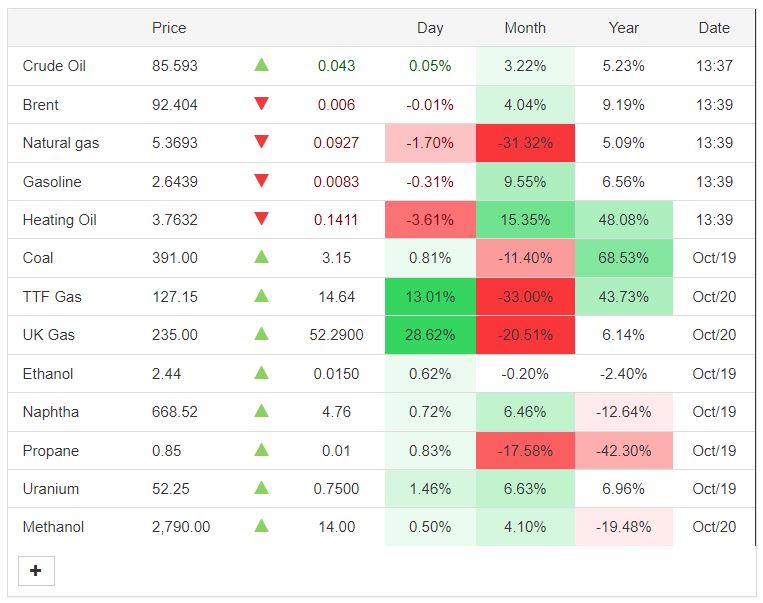Click the green up arrow for Crude Oil
This screenshot has width=763, height=603.
coord(261,66)
